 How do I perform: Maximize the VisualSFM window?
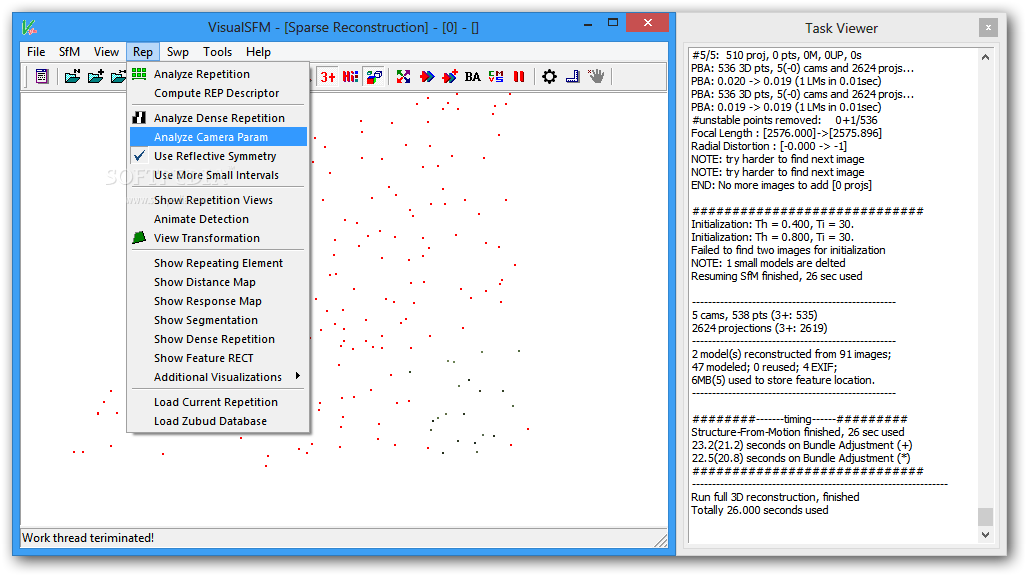[x=612, y=23]
